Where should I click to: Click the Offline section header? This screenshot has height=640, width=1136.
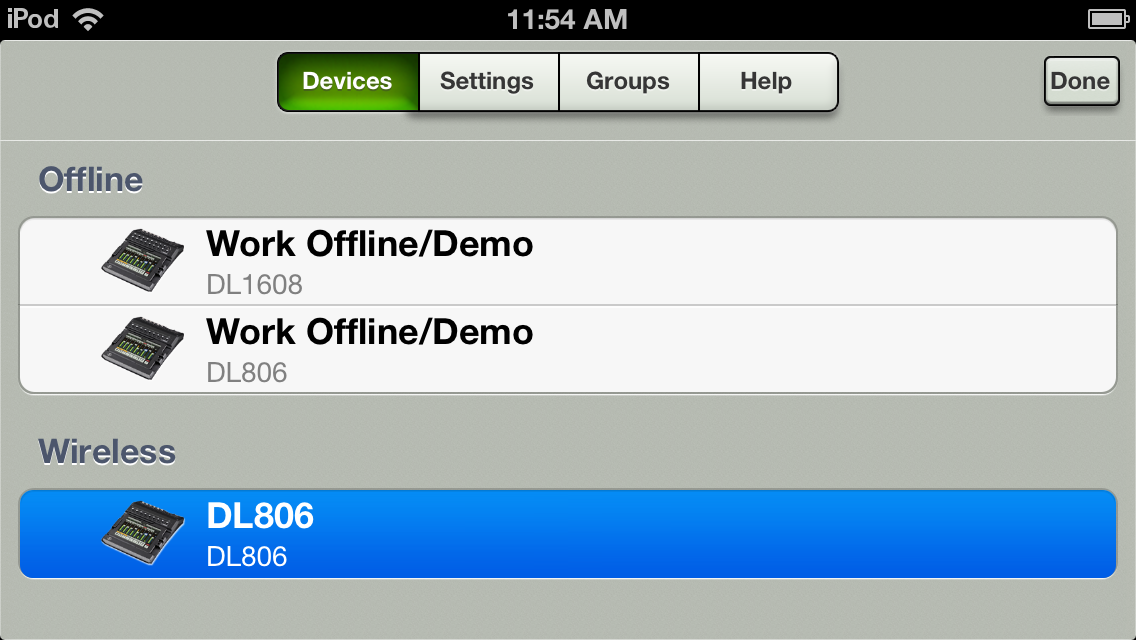point(91,180)
